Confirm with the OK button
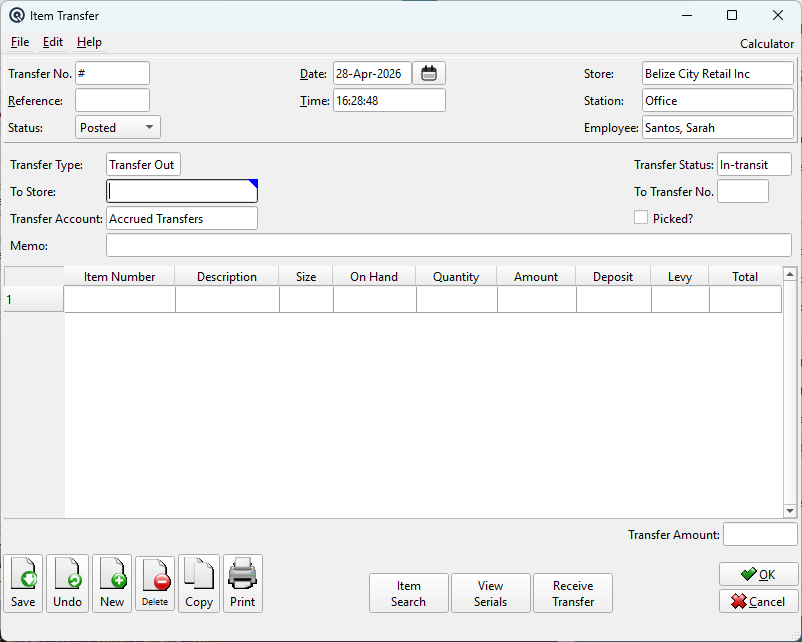Screen dimensions: 802x642 pyautogui.click(x=758, y=574)
